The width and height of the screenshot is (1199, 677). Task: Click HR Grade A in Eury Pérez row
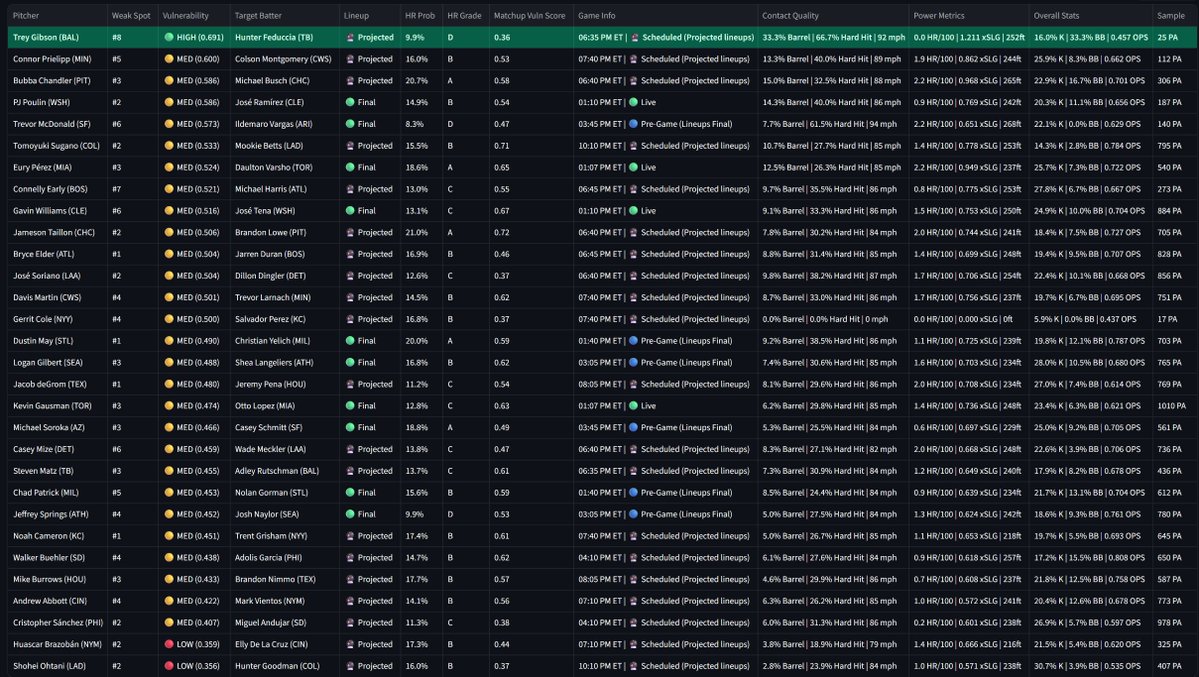tap(450, 167)
